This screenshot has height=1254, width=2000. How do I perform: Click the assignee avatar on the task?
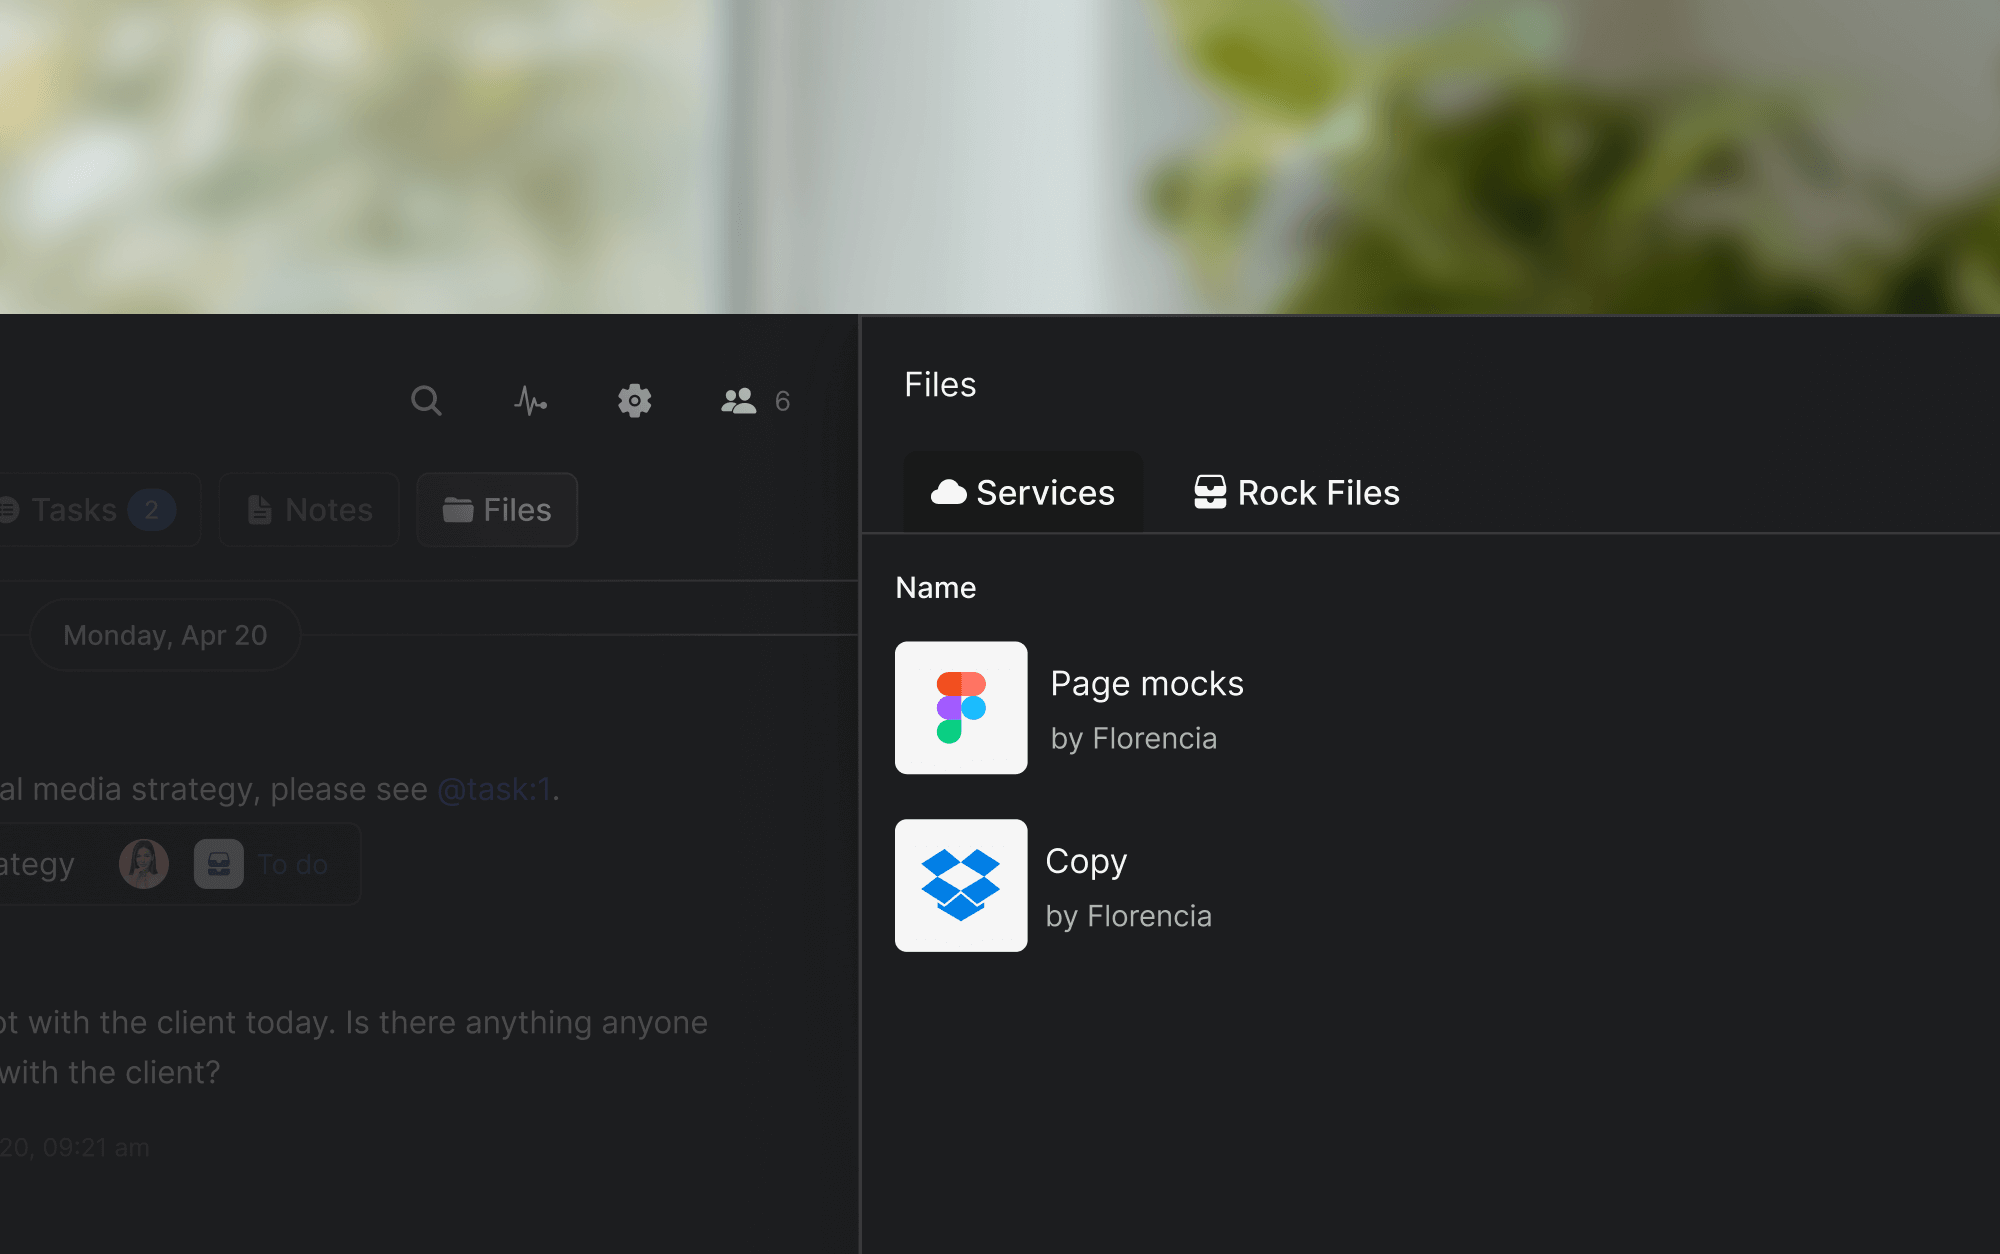tap(144, 864)
